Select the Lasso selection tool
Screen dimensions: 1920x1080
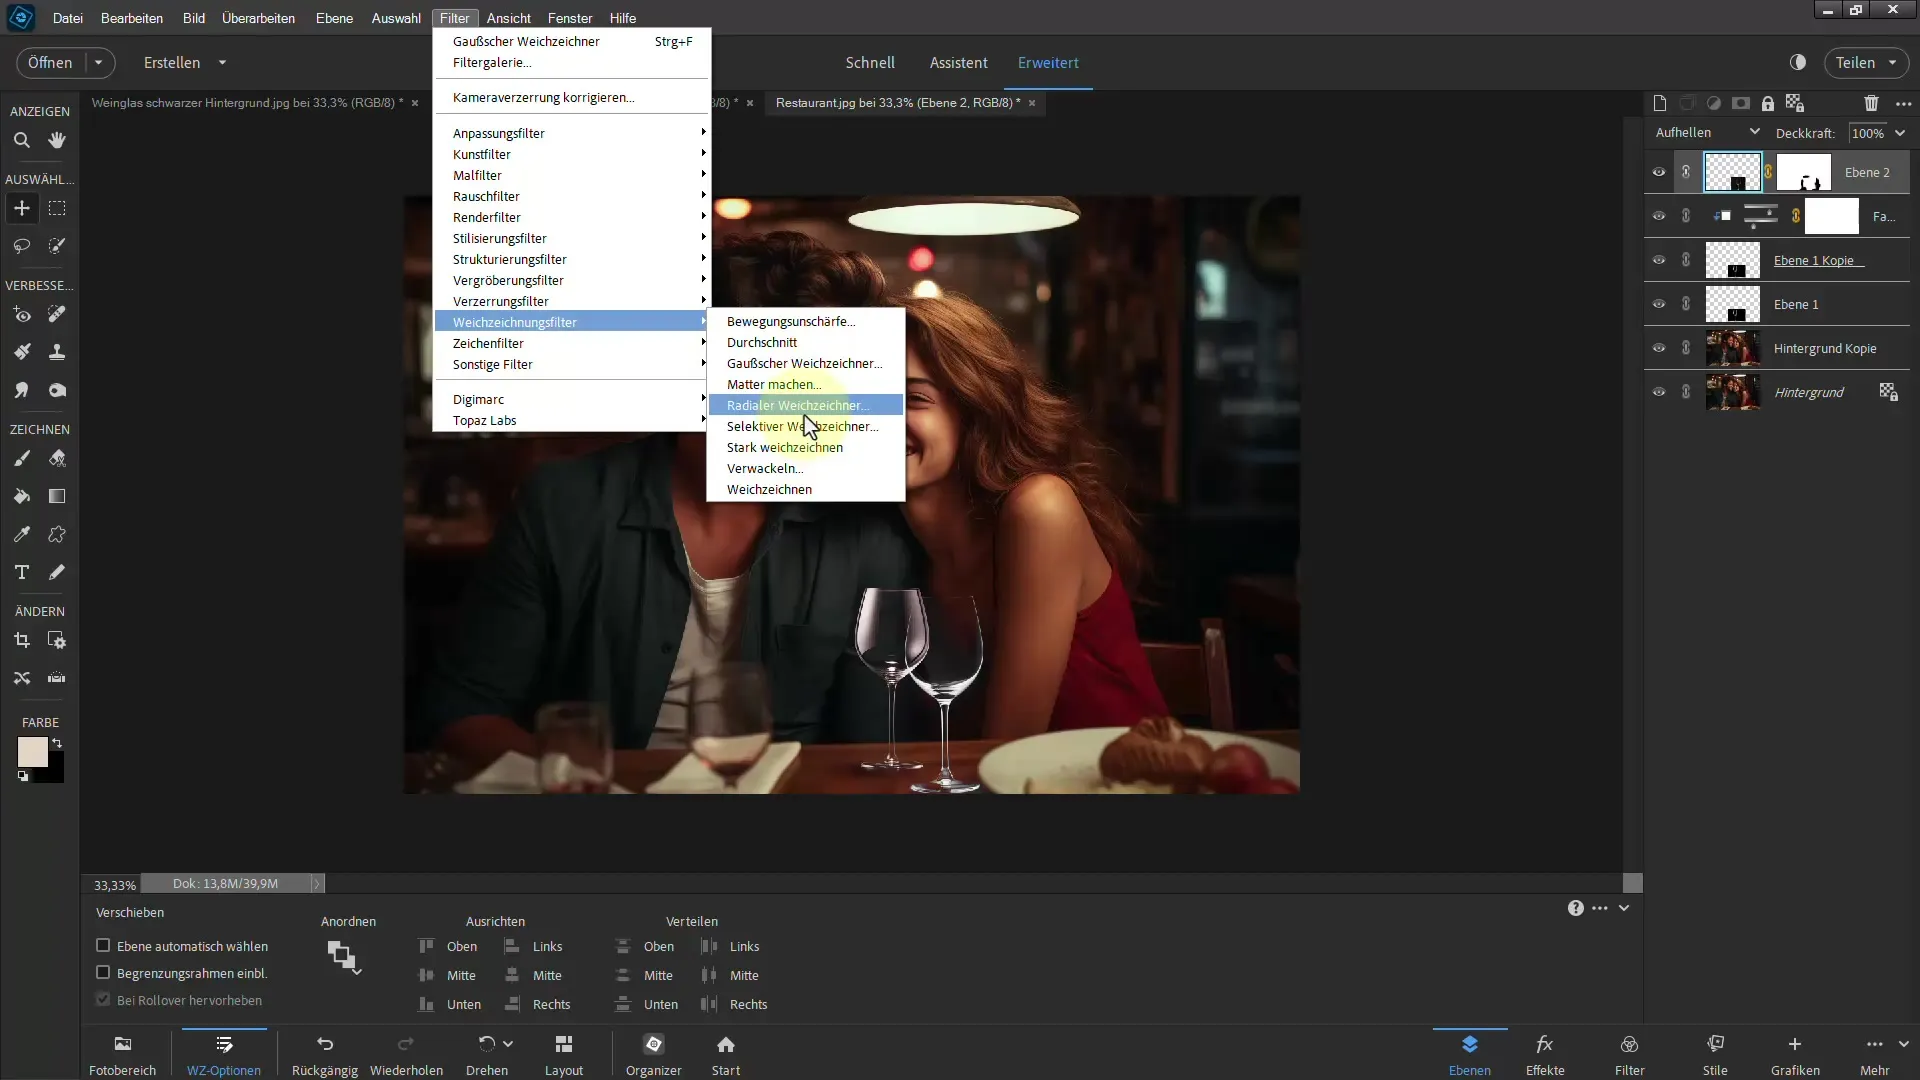point(21,245)
